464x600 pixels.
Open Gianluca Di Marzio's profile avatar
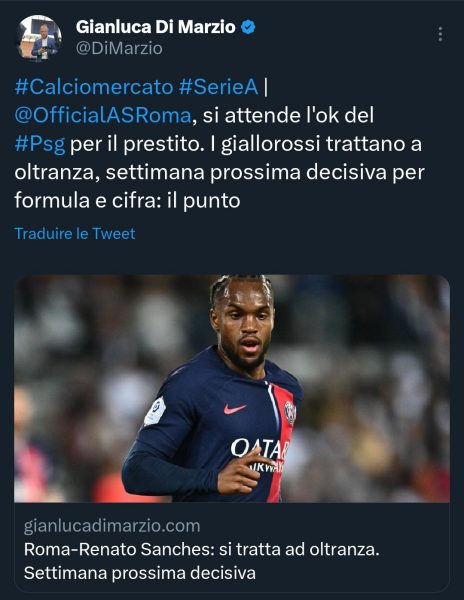coord(39,38)
